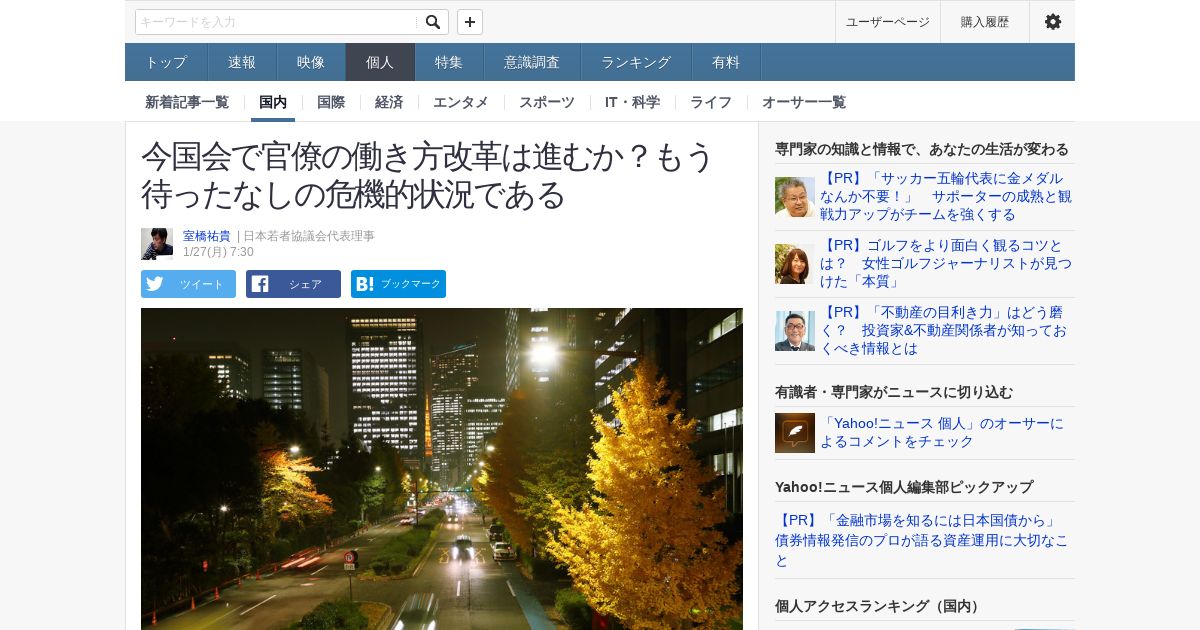The width and height of the screenshot is (1200, 630).
Task: Go to 映像 tab
Action: [311, 62]
